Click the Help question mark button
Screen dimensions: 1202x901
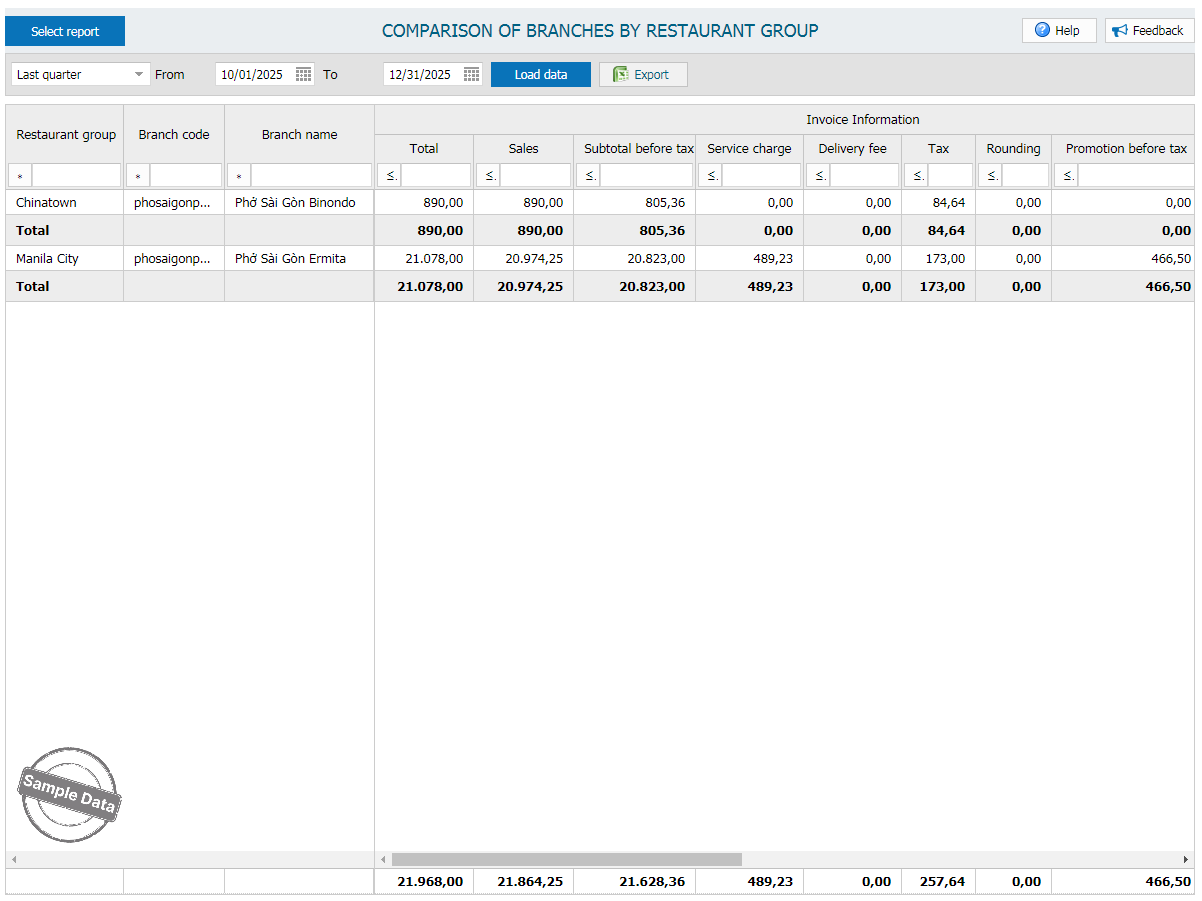tap(1058, 31)
